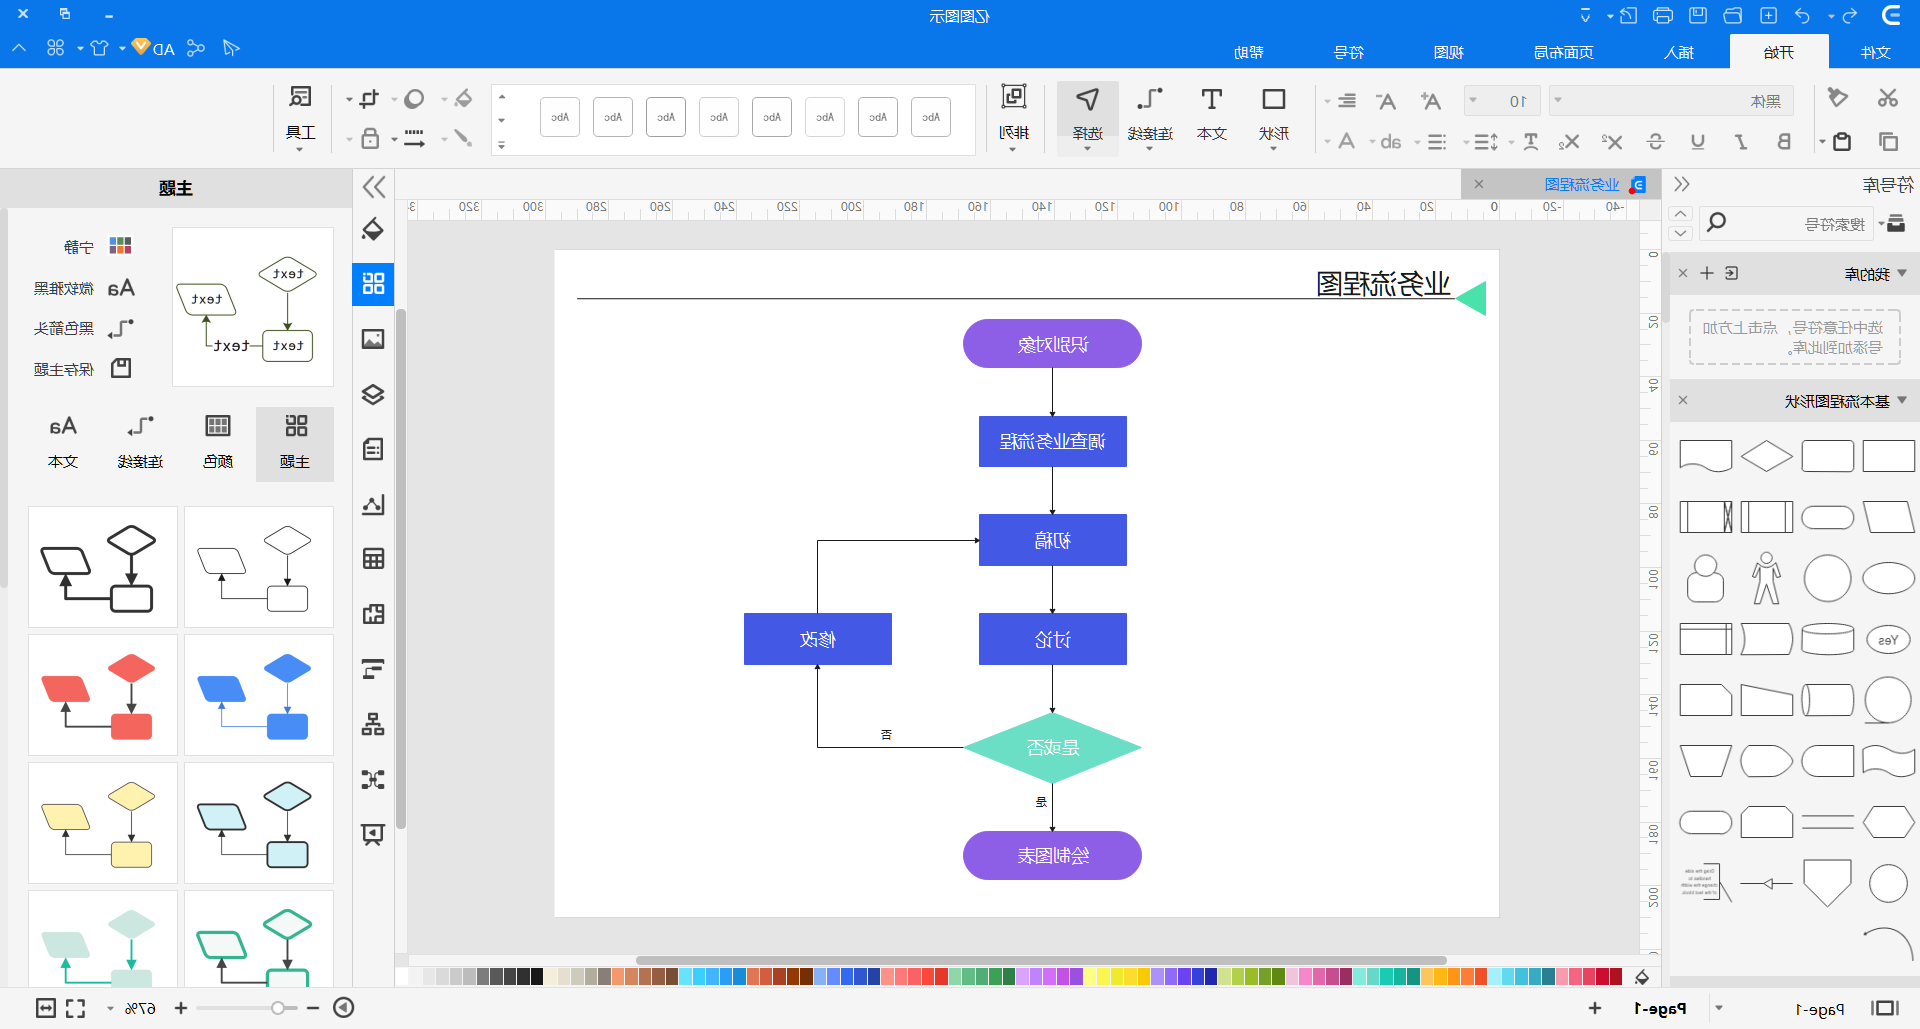This screenshot has height=1029, width=1920.
Task: Open the Image sidebar panel icon
Action: 373,339
